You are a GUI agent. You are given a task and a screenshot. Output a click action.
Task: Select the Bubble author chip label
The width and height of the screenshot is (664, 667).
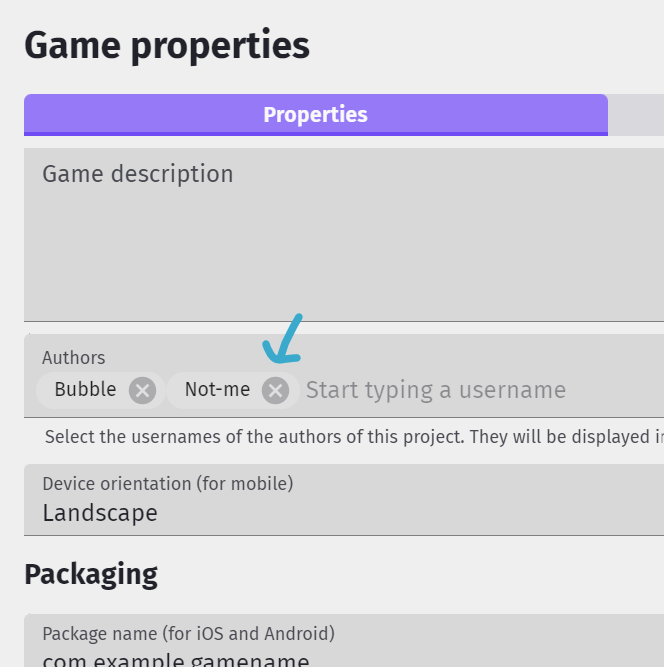coord(85,390)
